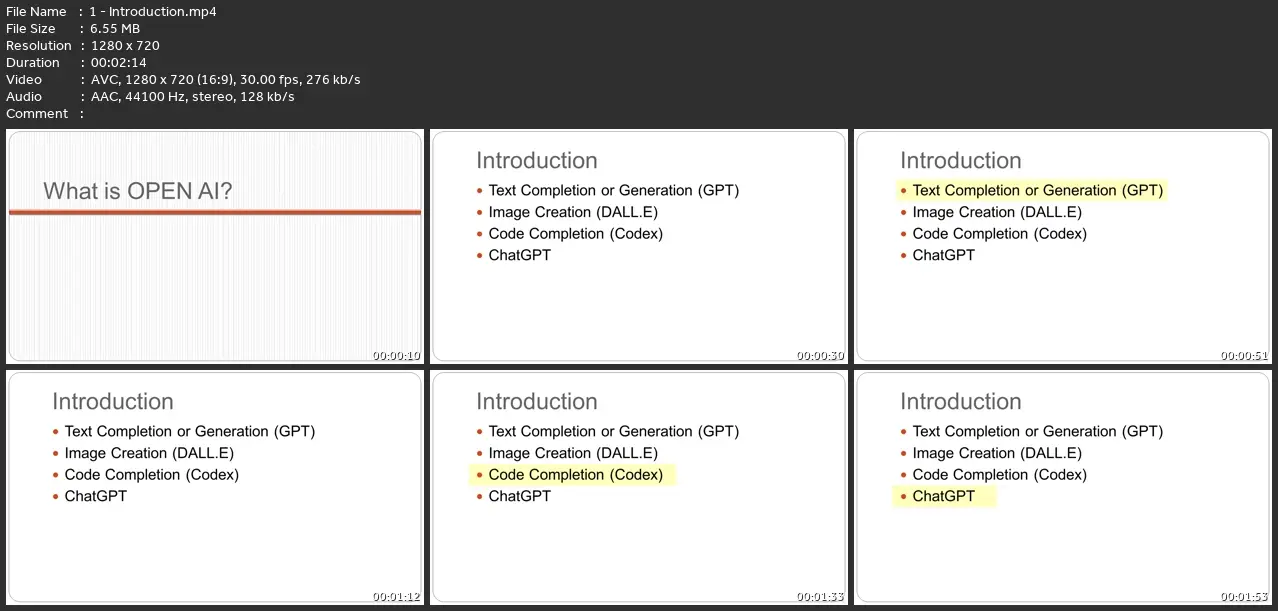Open the thumbnail stamped 00:01:33

pos(639,487)
